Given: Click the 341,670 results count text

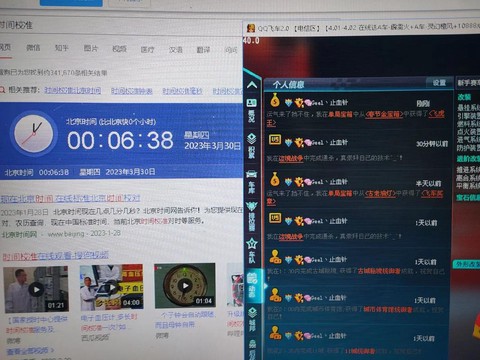Looking at the screenshot, I should pyautogui.click(x=54, y=72).
